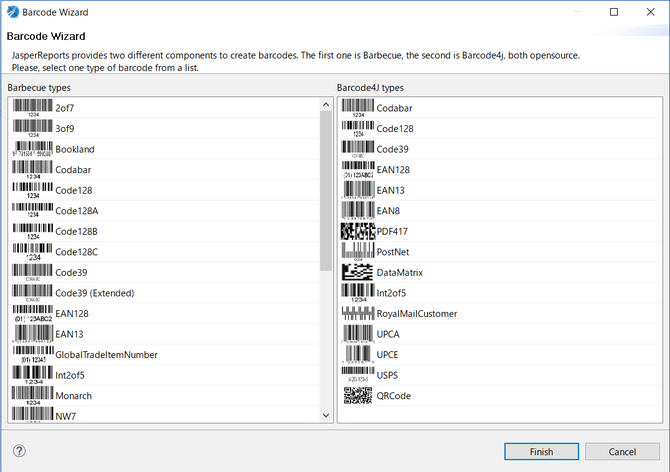Maximize the Barcode Wizard window

[614, 12]
